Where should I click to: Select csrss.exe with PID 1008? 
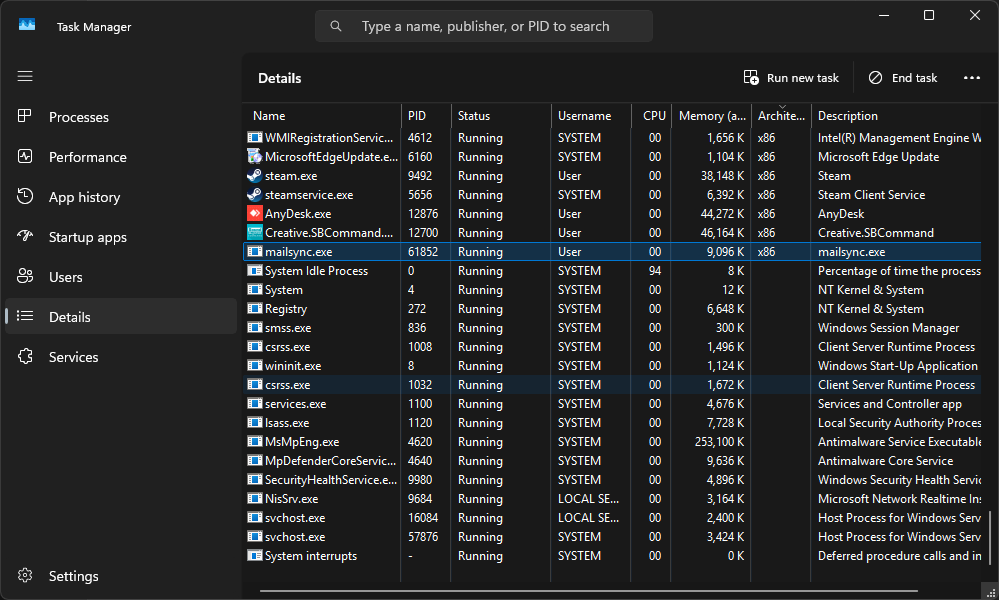tap(287, 346)
